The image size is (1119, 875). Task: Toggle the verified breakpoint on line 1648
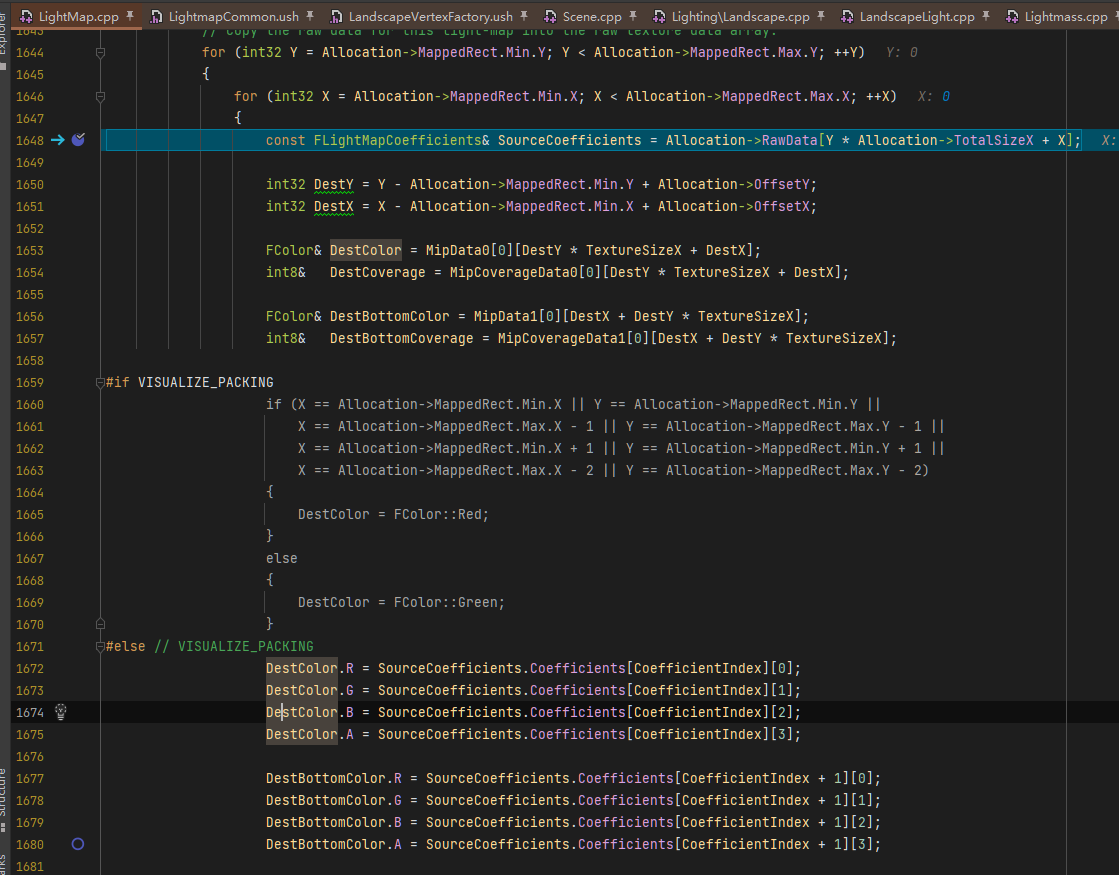(x=79, y=140)
